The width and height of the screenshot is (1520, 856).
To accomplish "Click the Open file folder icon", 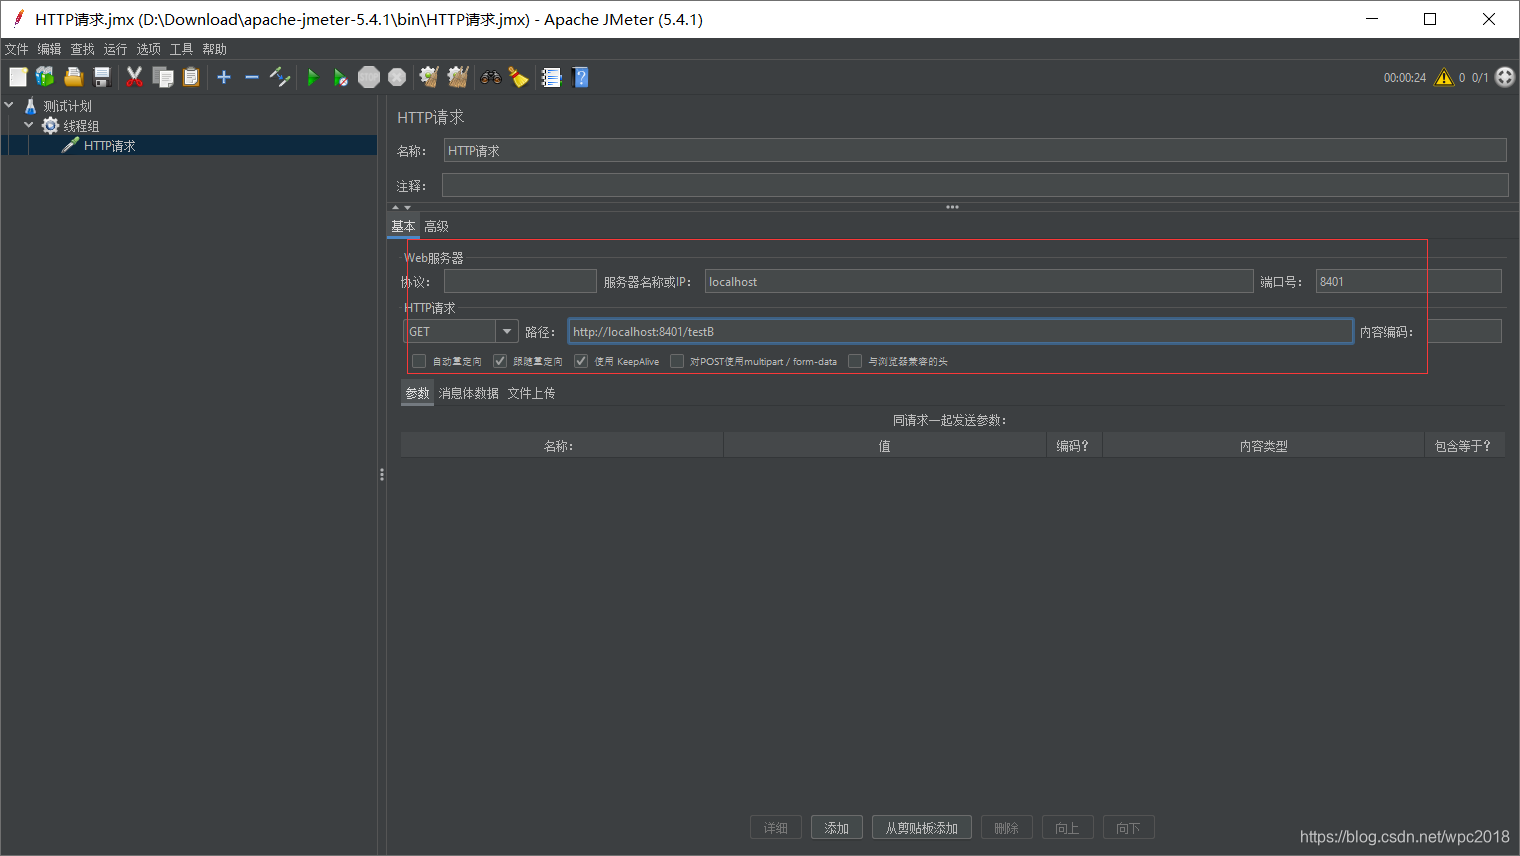I will 73,77.
